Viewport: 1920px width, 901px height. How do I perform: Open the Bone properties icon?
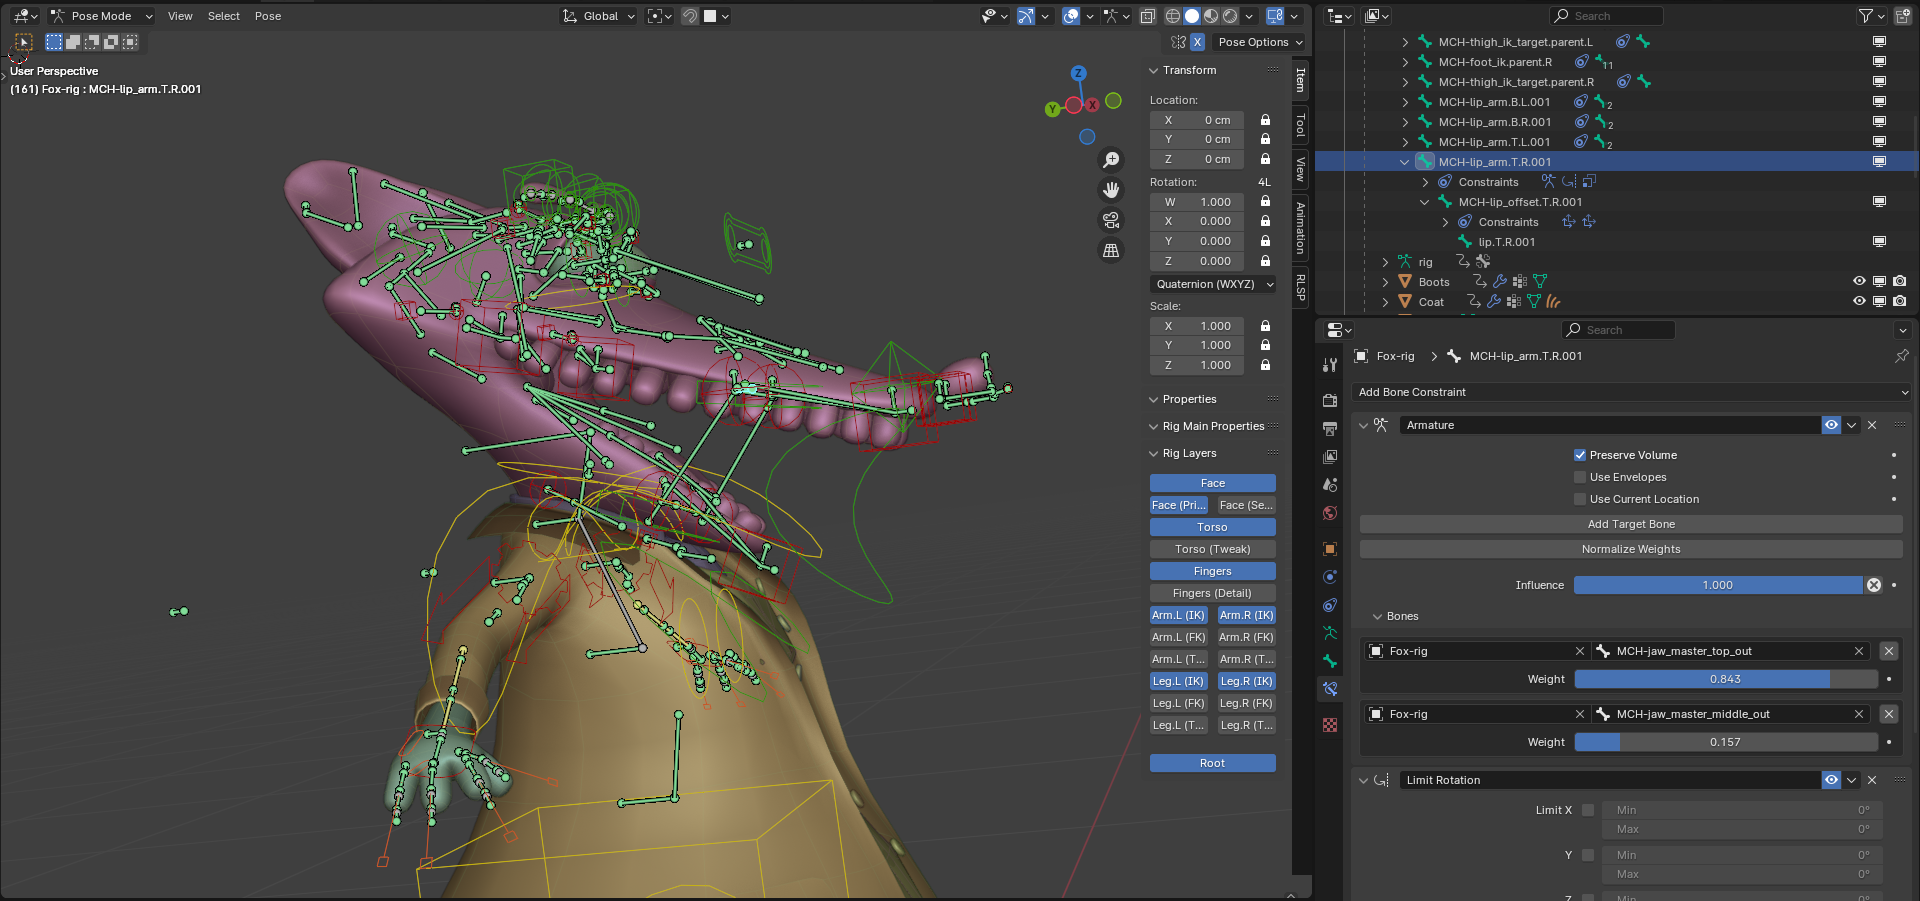[1330, 661]
